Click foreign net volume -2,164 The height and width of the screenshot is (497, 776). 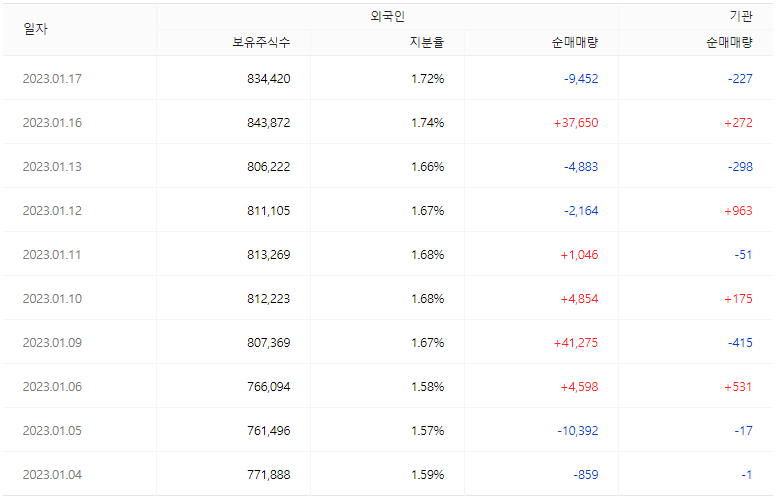point(582,211)
